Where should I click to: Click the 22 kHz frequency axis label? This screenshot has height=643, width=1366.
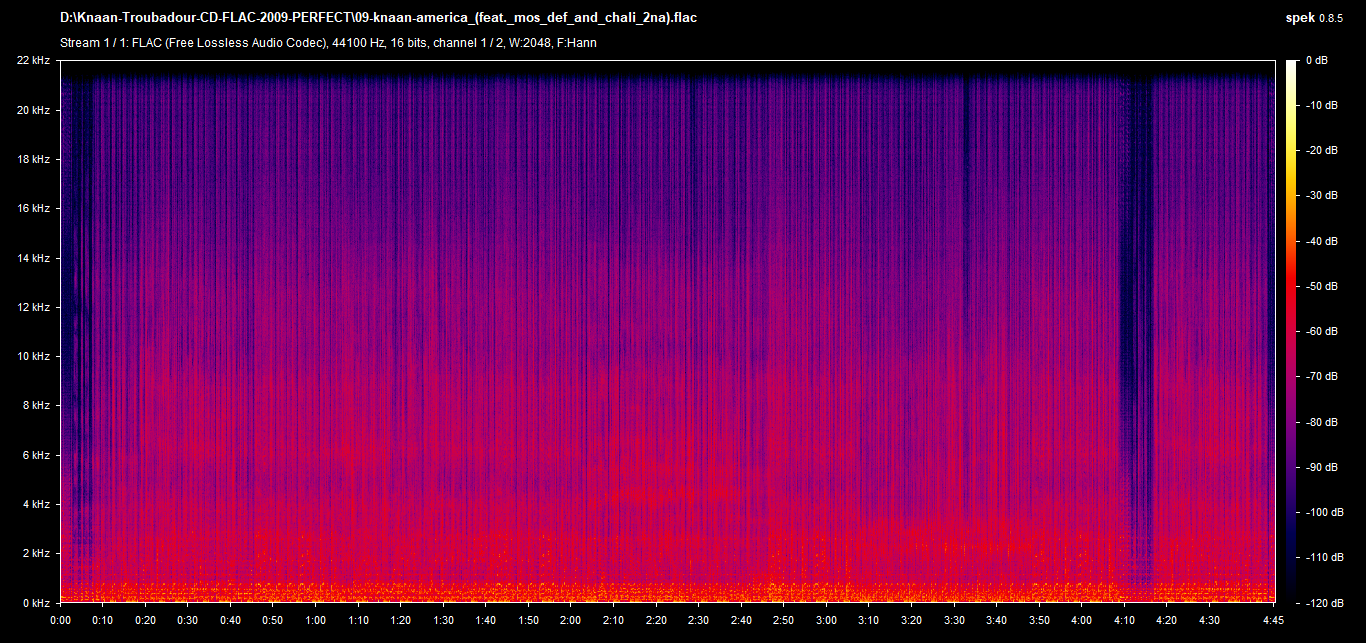tap(33, 61)
